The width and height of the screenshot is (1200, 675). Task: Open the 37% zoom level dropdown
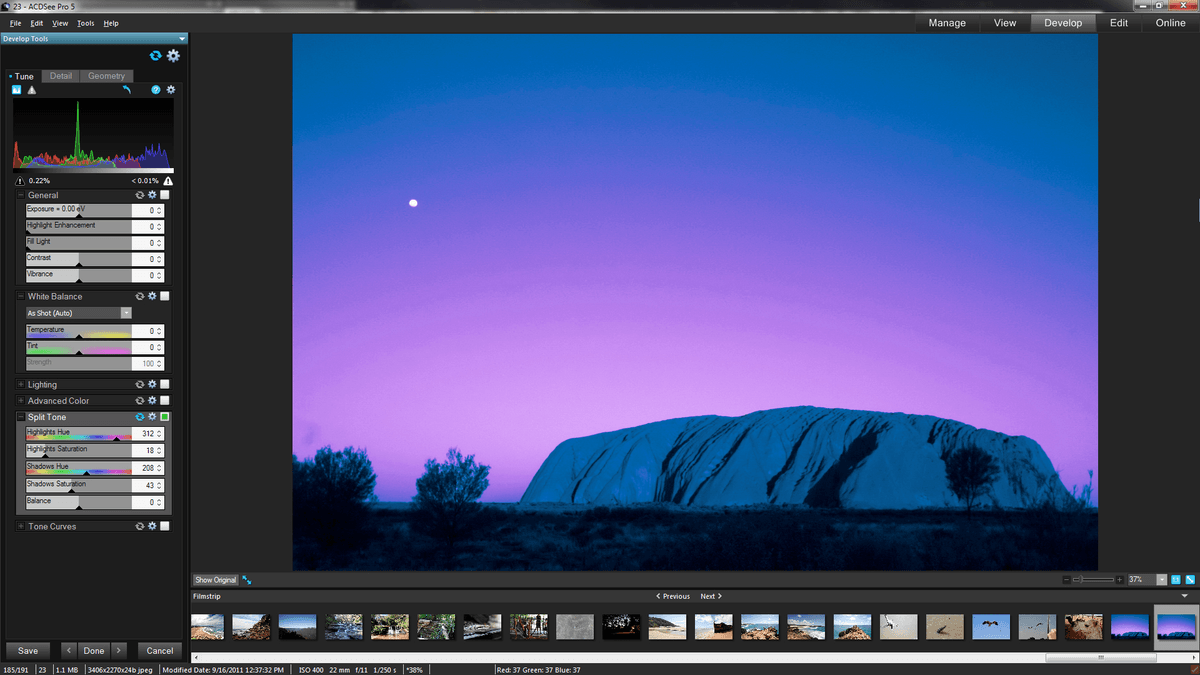1161,580
